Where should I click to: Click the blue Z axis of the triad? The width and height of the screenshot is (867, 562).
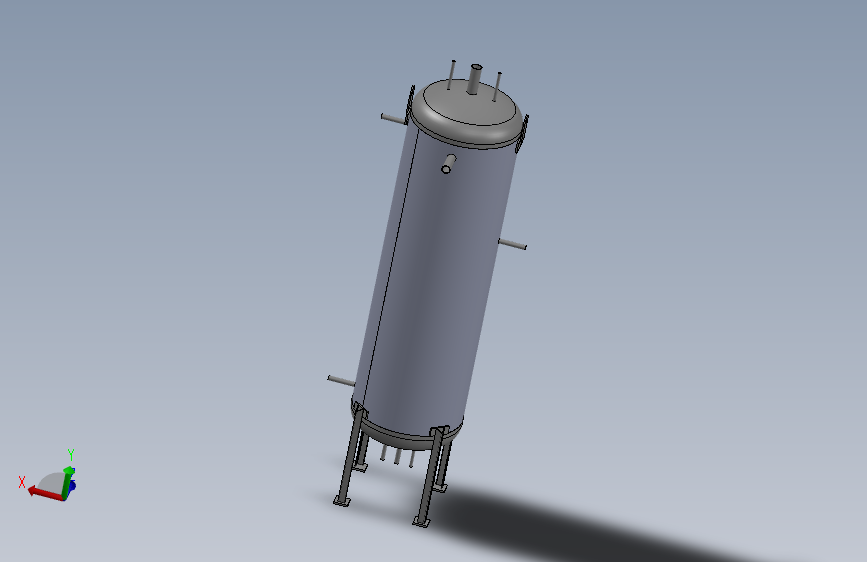point(72,486)
